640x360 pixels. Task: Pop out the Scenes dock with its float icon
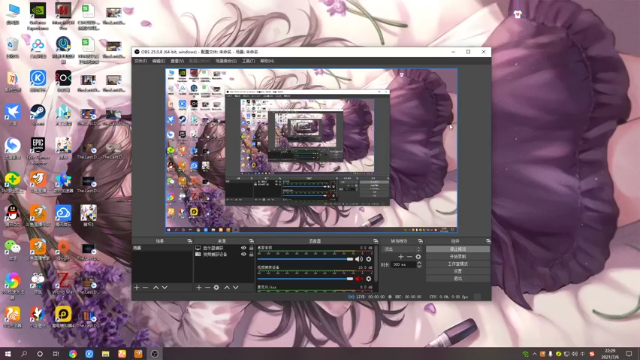coord(189,241)
